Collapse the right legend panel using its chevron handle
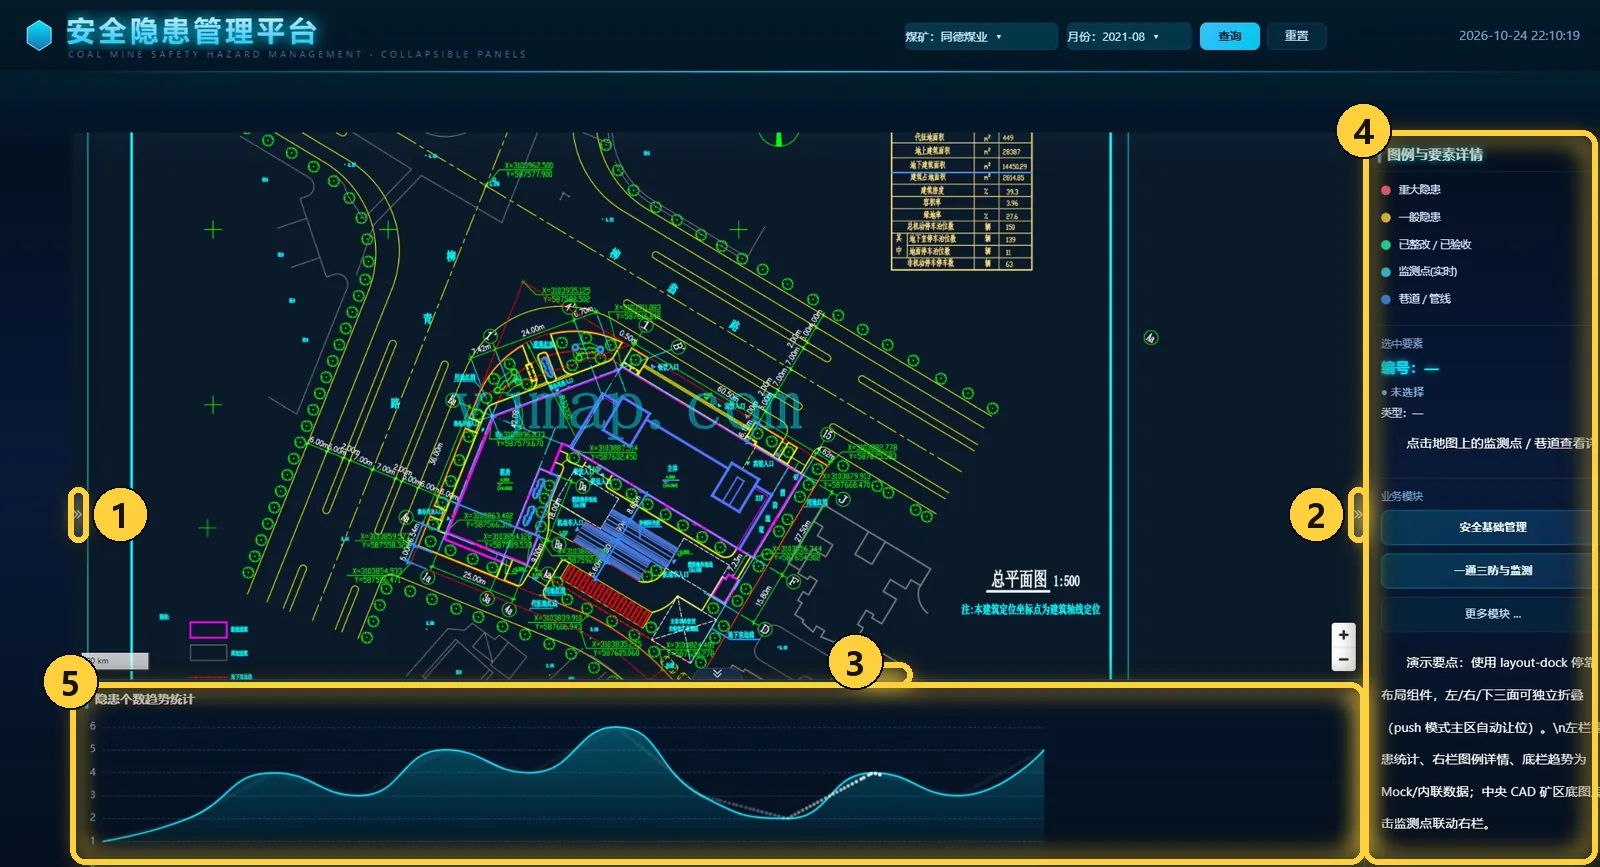The image size is (1600, 867). pyautogui.click(x=1357, y=515)
